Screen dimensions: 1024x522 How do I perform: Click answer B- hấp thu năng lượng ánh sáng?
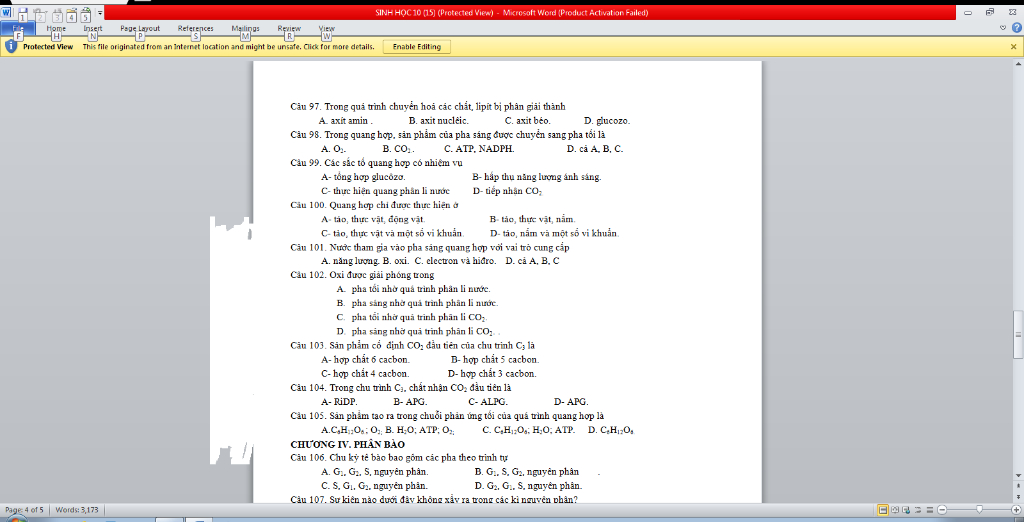pos(537,177)
